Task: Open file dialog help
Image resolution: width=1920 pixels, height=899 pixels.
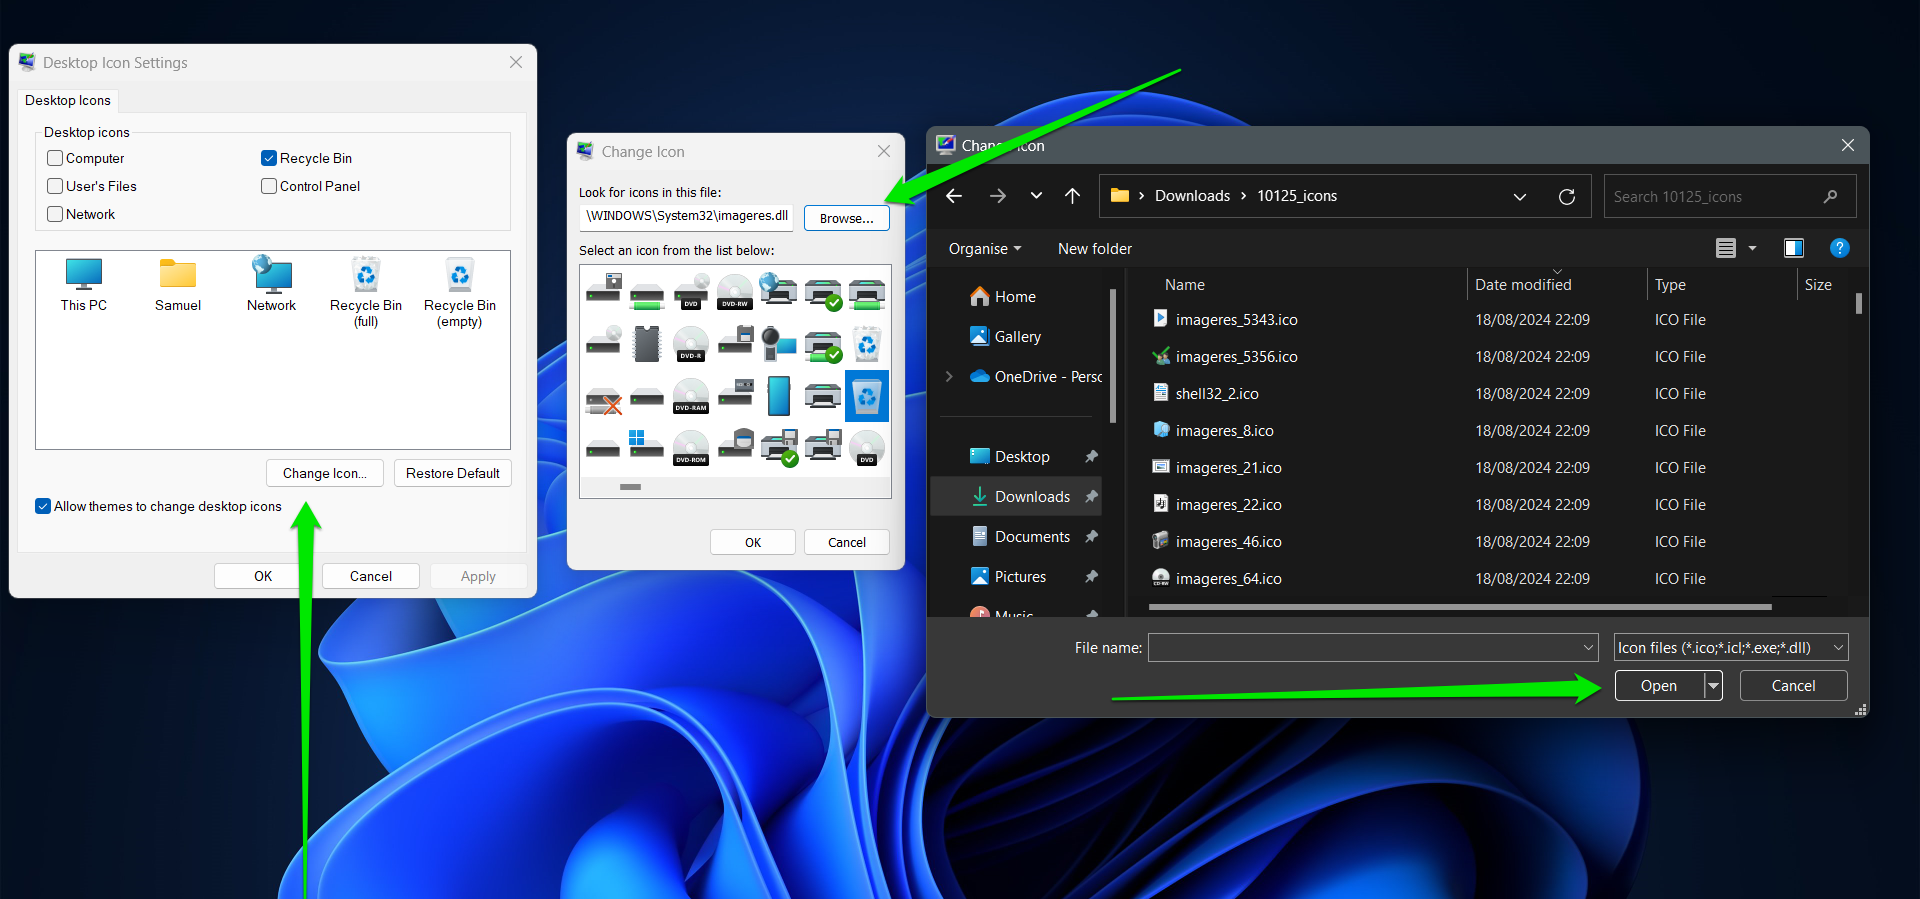Action: click(x=1840, y=248)
